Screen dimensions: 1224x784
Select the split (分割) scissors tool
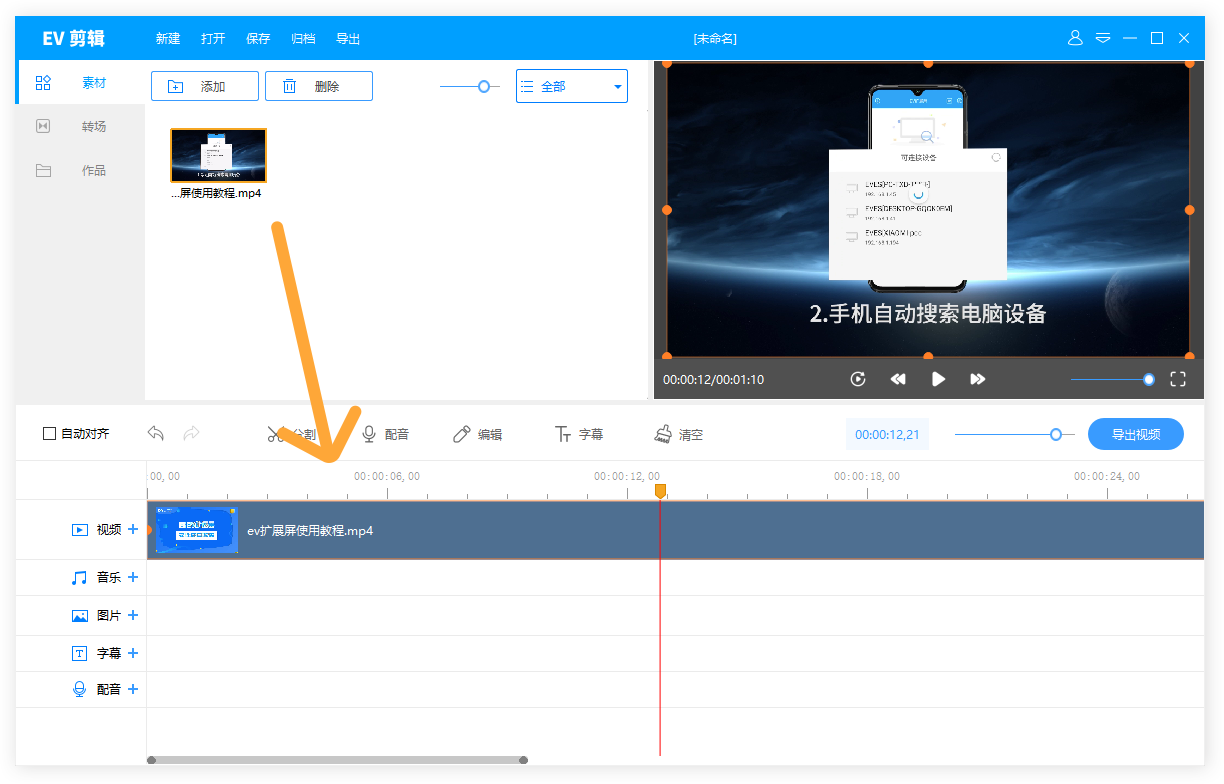[x=296, y=433]
